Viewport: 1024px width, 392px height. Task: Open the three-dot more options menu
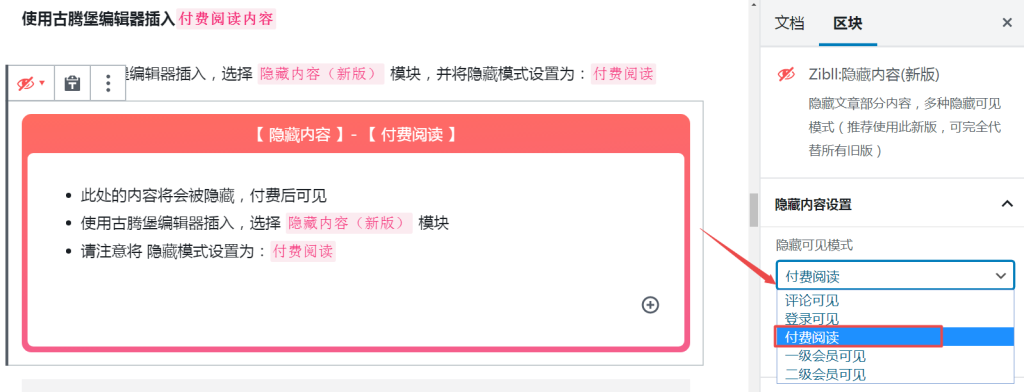point(108,83)
